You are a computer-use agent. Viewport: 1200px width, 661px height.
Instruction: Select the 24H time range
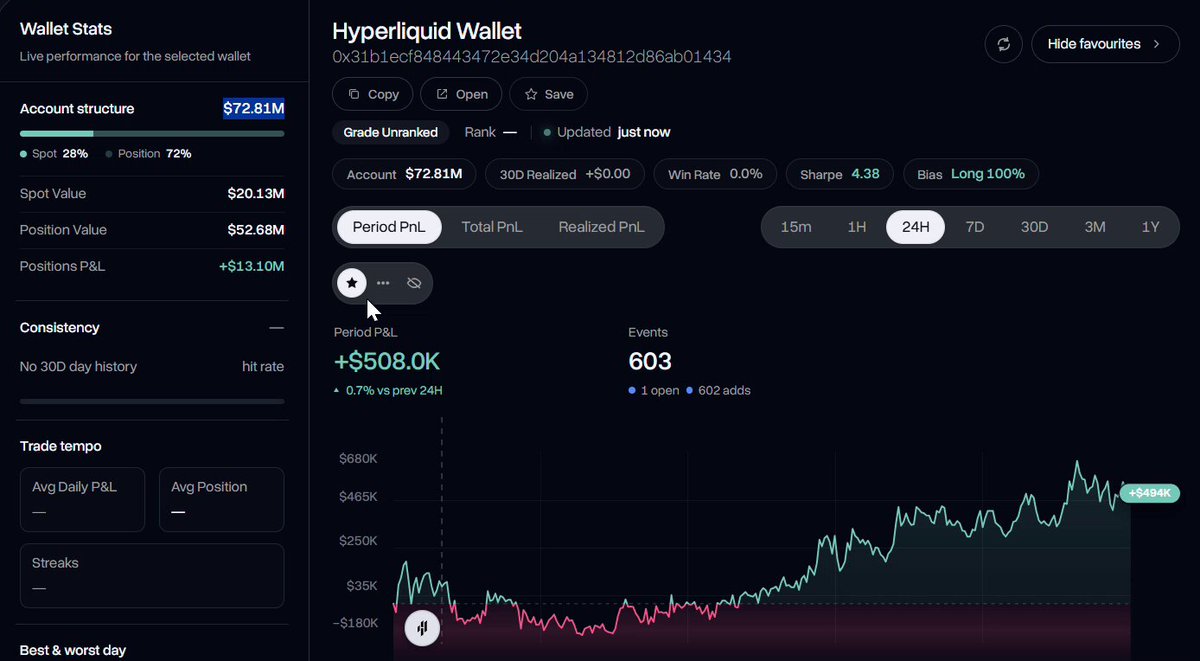(916, 227)
